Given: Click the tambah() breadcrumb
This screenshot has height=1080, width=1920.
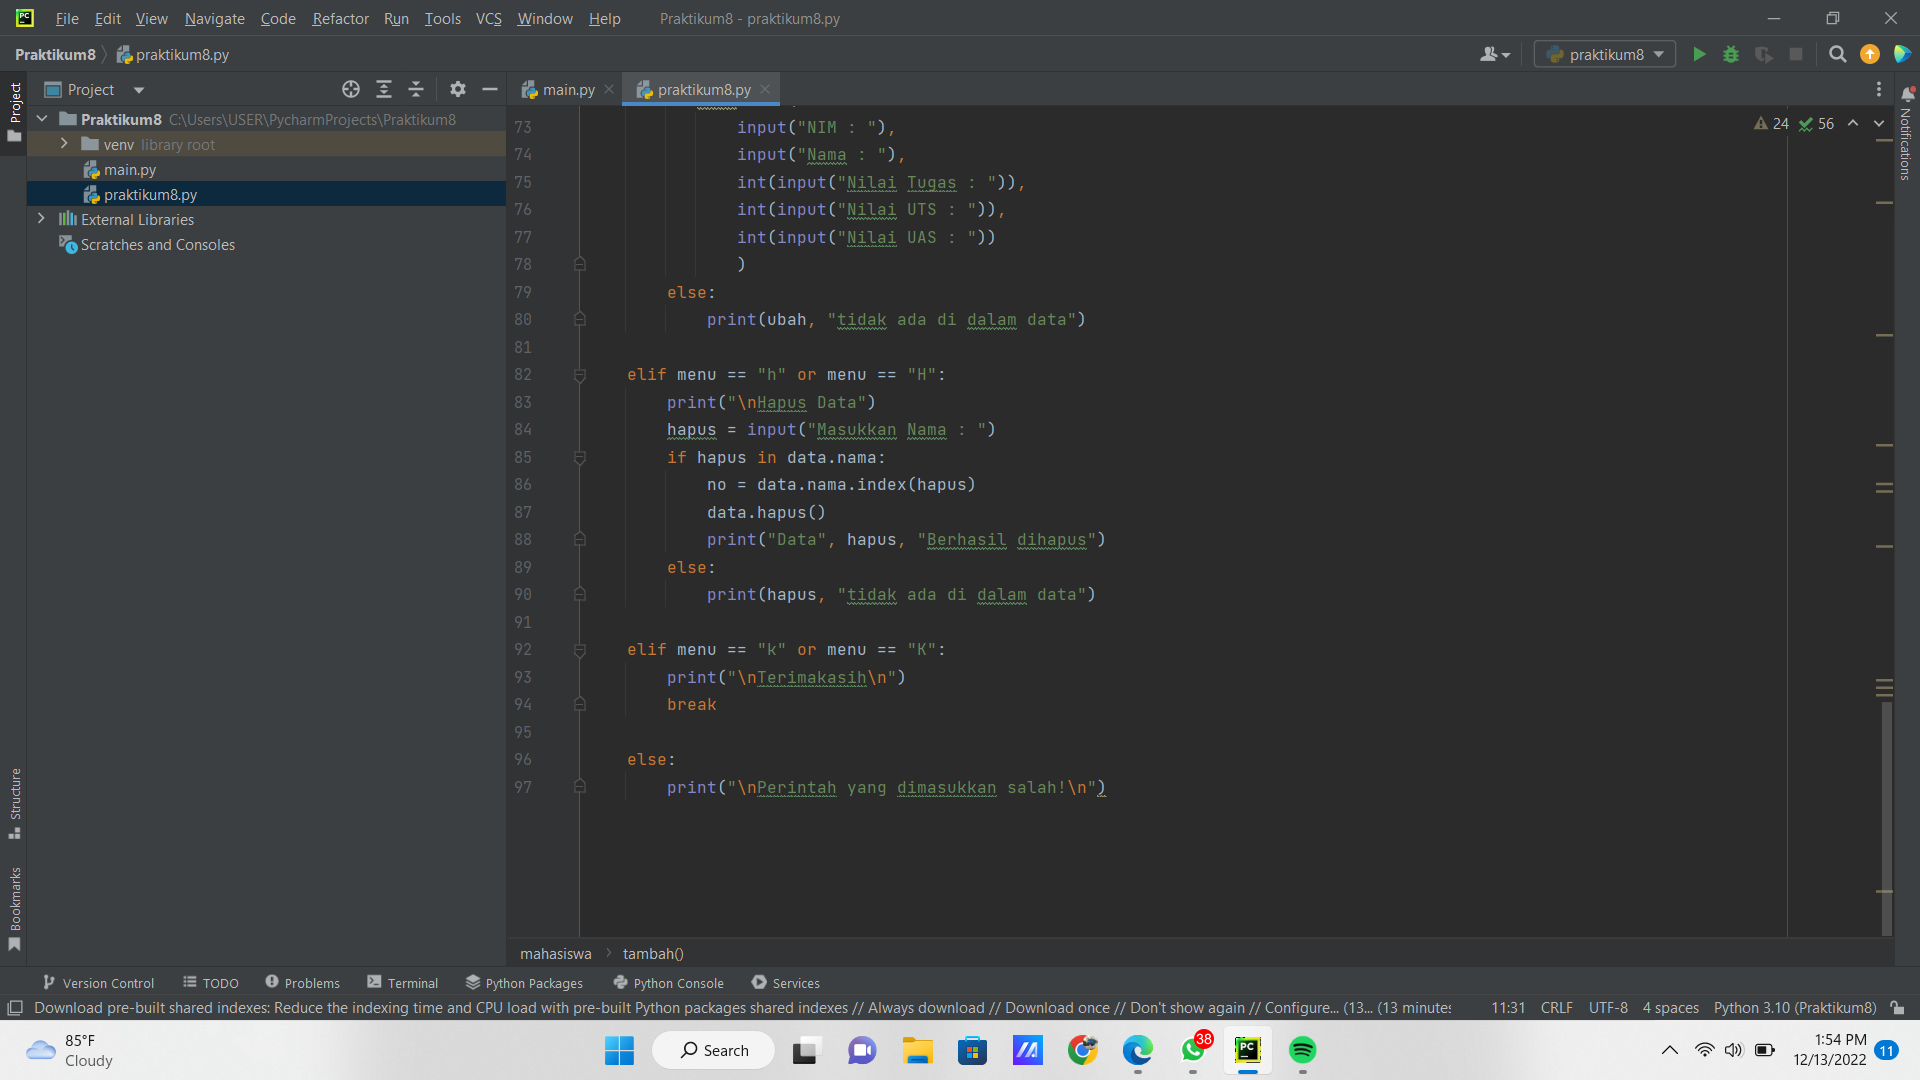Looking at the screenshot, I should [x=652, y=953].
